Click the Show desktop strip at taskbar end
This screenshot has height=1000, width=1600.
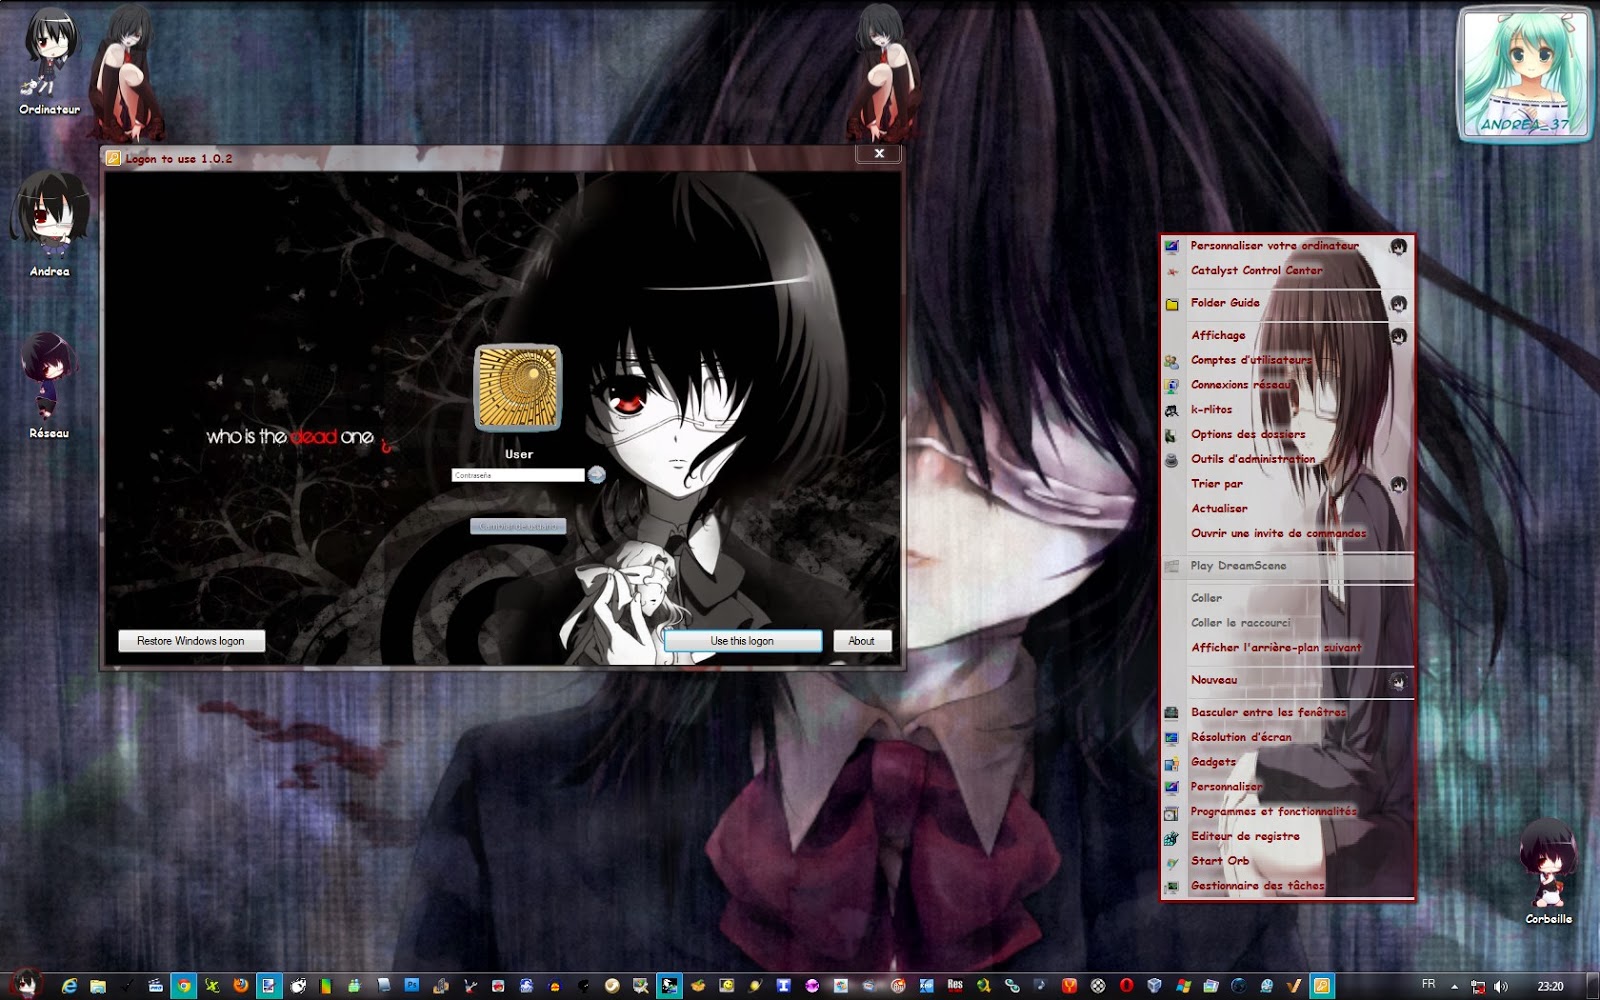[x=1592, y=986]
